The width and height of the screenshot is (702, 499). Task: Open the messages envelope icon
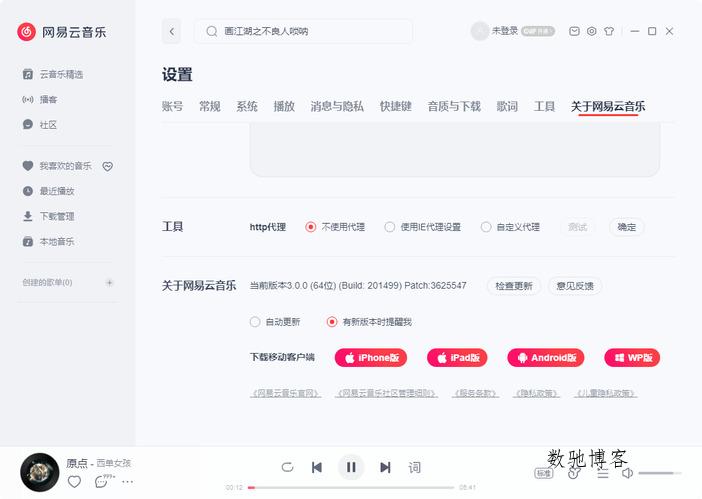[x=574, y=31]
